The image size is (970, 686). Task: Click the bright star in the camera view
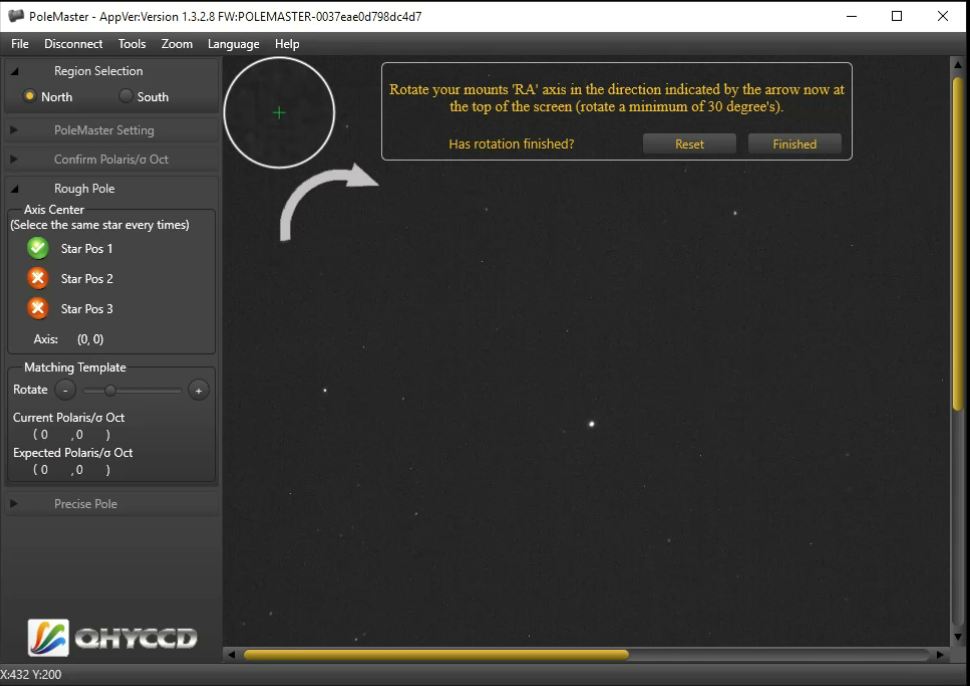point(592,424)
